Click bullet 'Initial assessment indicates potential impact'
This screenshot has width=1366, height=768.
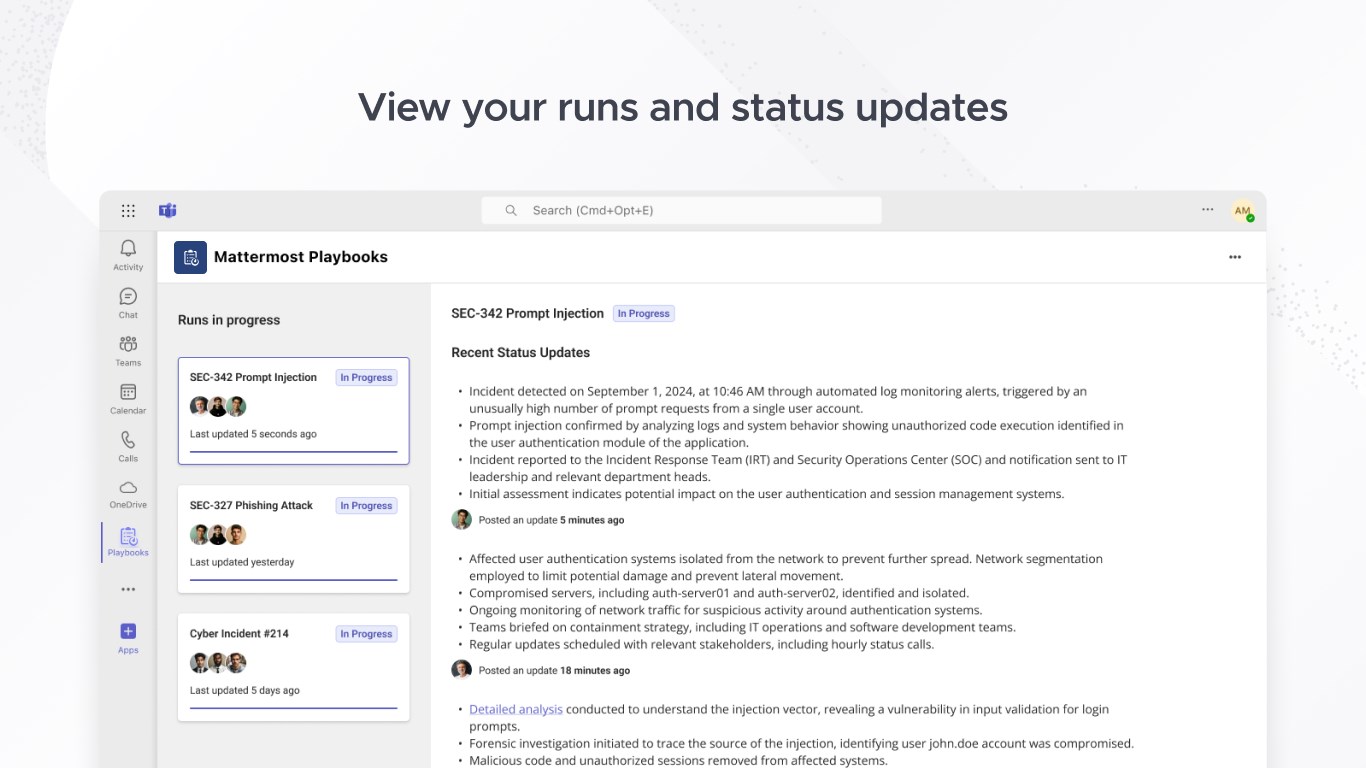coord(767,494)
